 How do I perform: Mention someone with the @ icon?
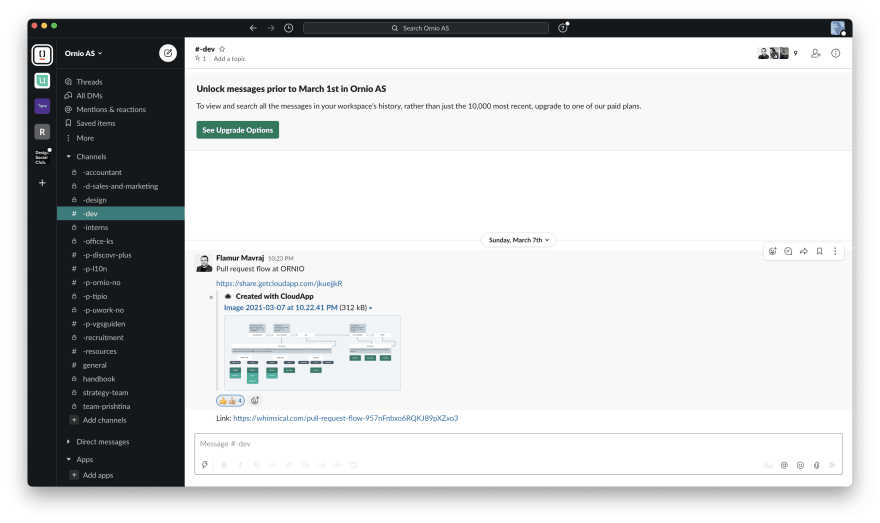(x=784, y=465)
